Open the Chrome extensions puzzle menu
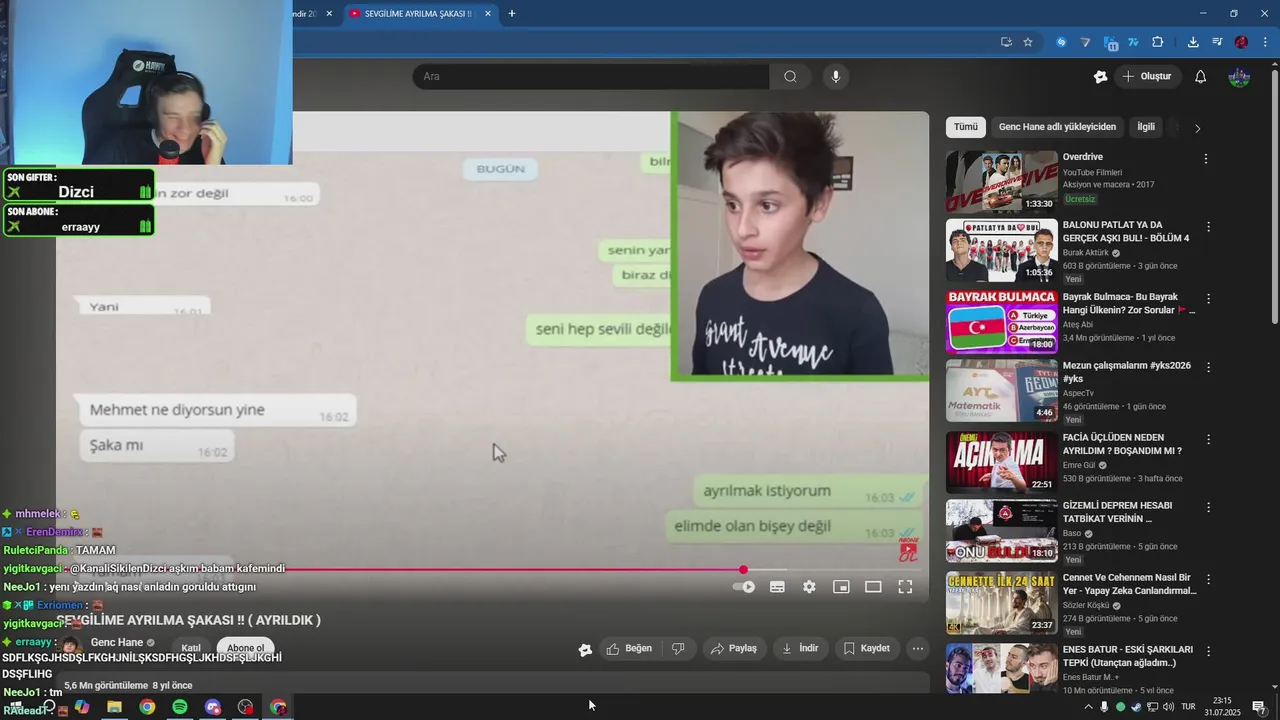The height and width of the screenshot is (720, 1280). pyautogui.click(x=1158, y=42)
